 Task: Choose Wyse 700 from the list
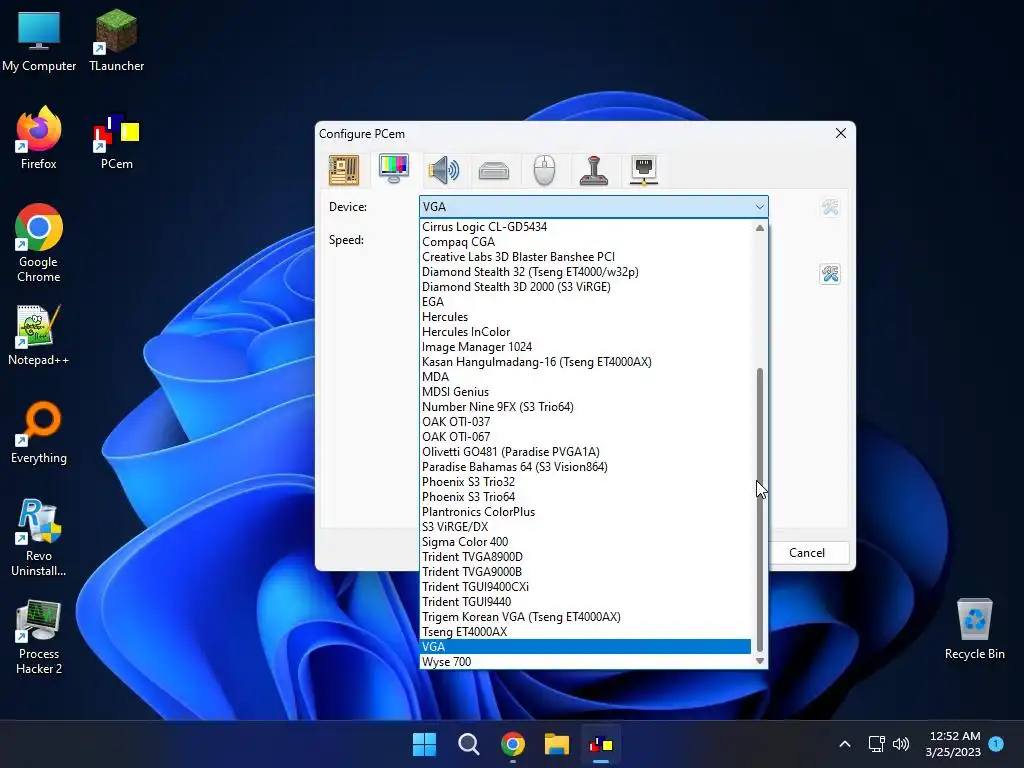[x=585, y=662]
